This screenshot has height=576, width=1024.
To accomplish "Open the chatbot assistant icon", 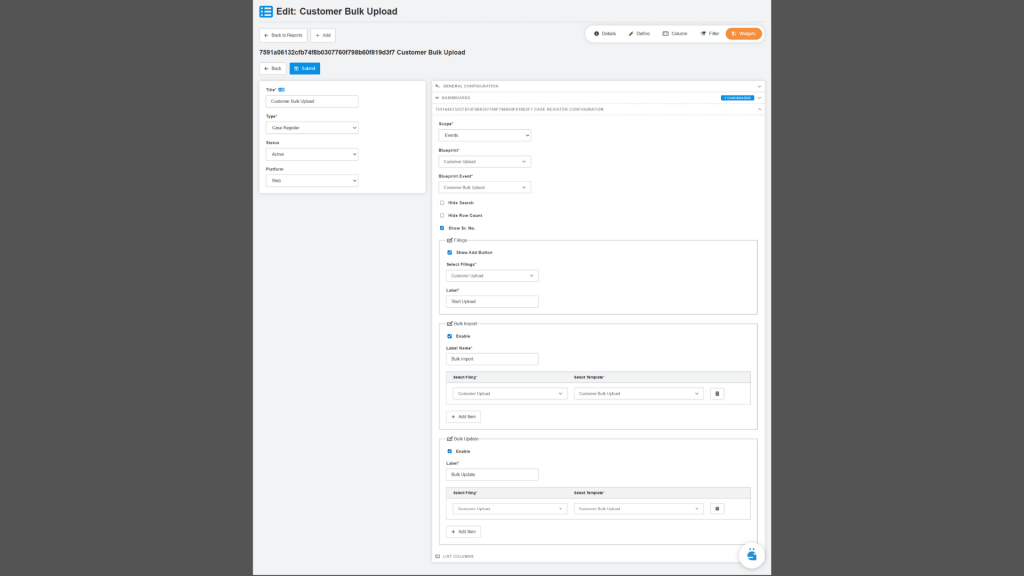I will coord(751,555).
